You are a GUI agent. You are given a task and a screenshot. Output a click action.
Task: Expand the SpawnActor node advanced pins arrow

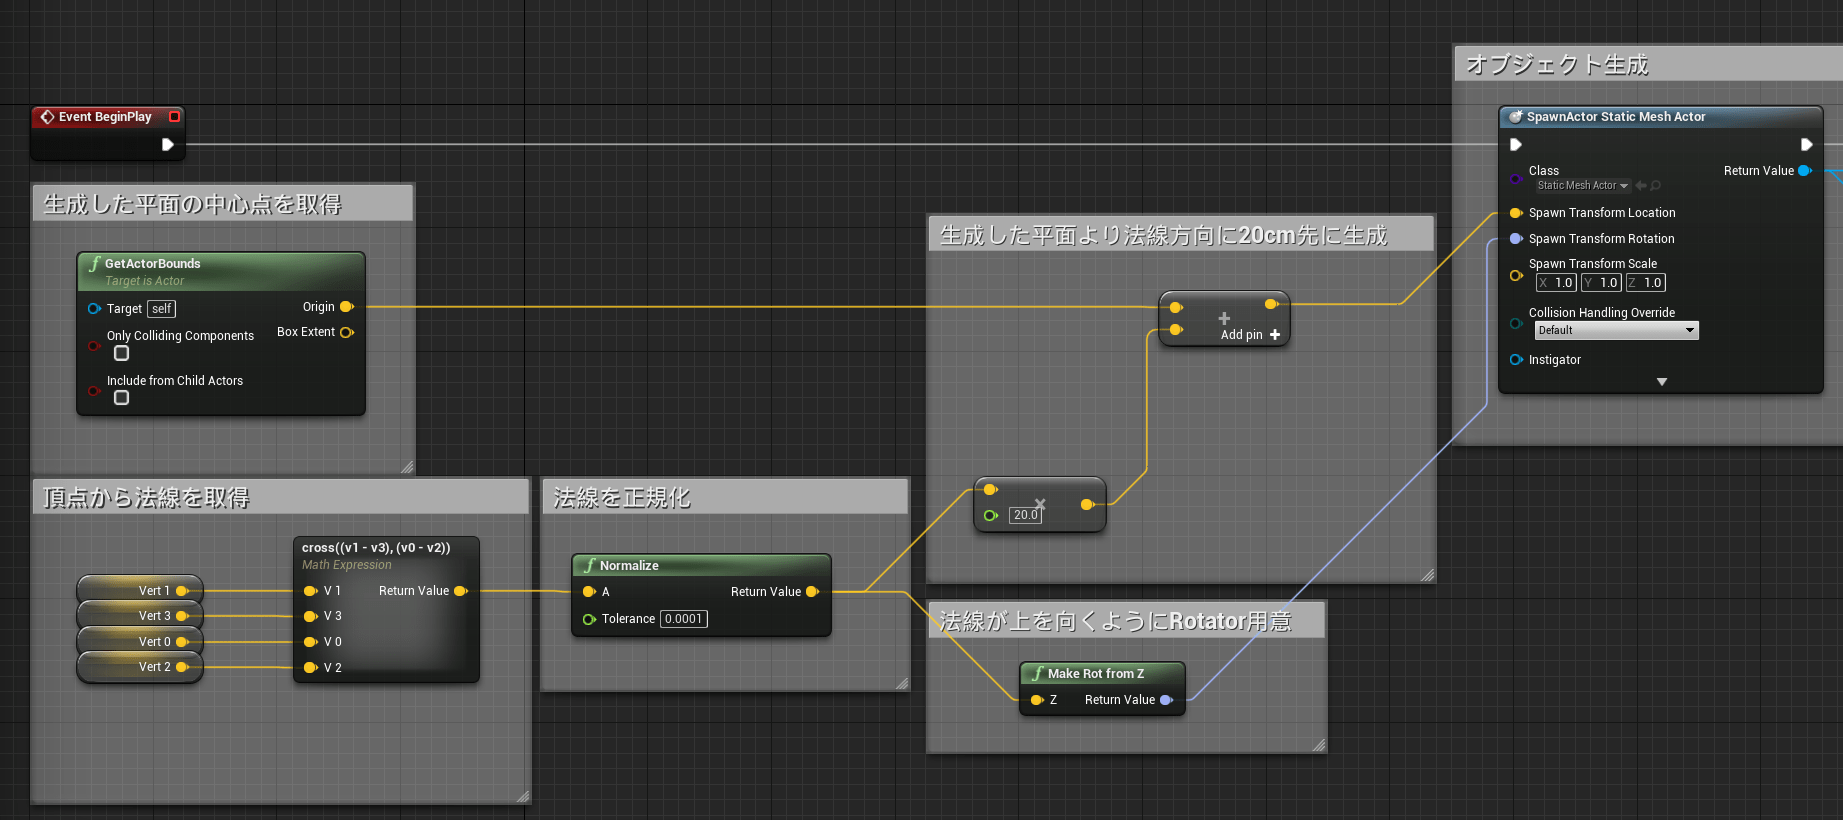pos(1662,382)
